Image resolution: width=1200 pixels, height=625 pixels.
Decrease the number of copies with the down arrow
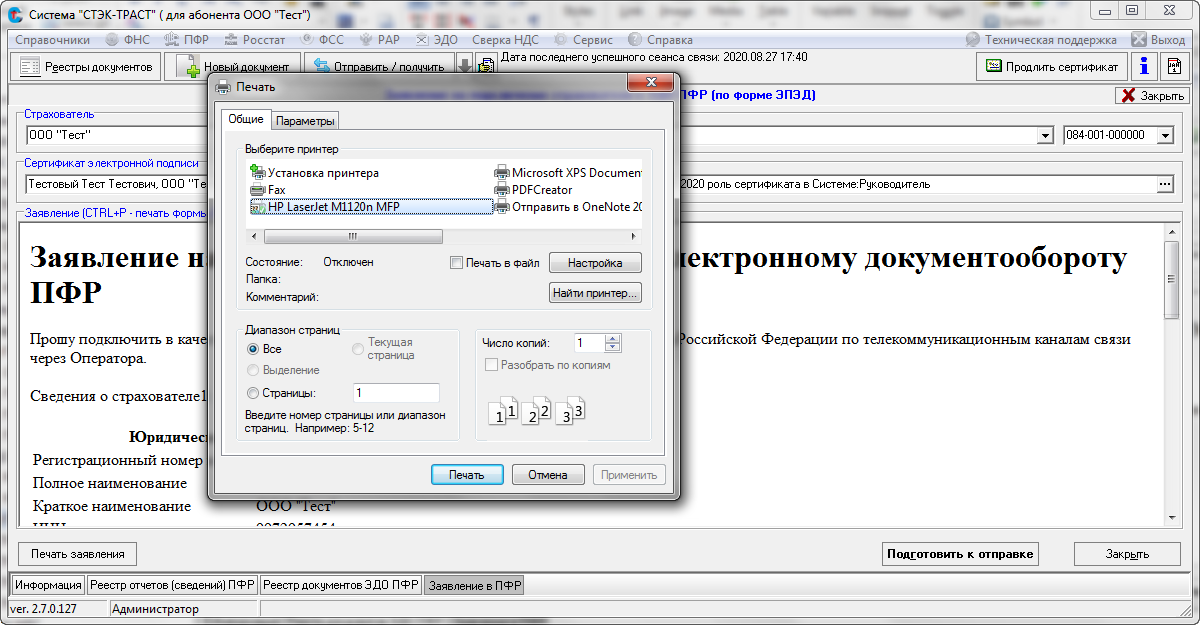(x=613, y=348)
